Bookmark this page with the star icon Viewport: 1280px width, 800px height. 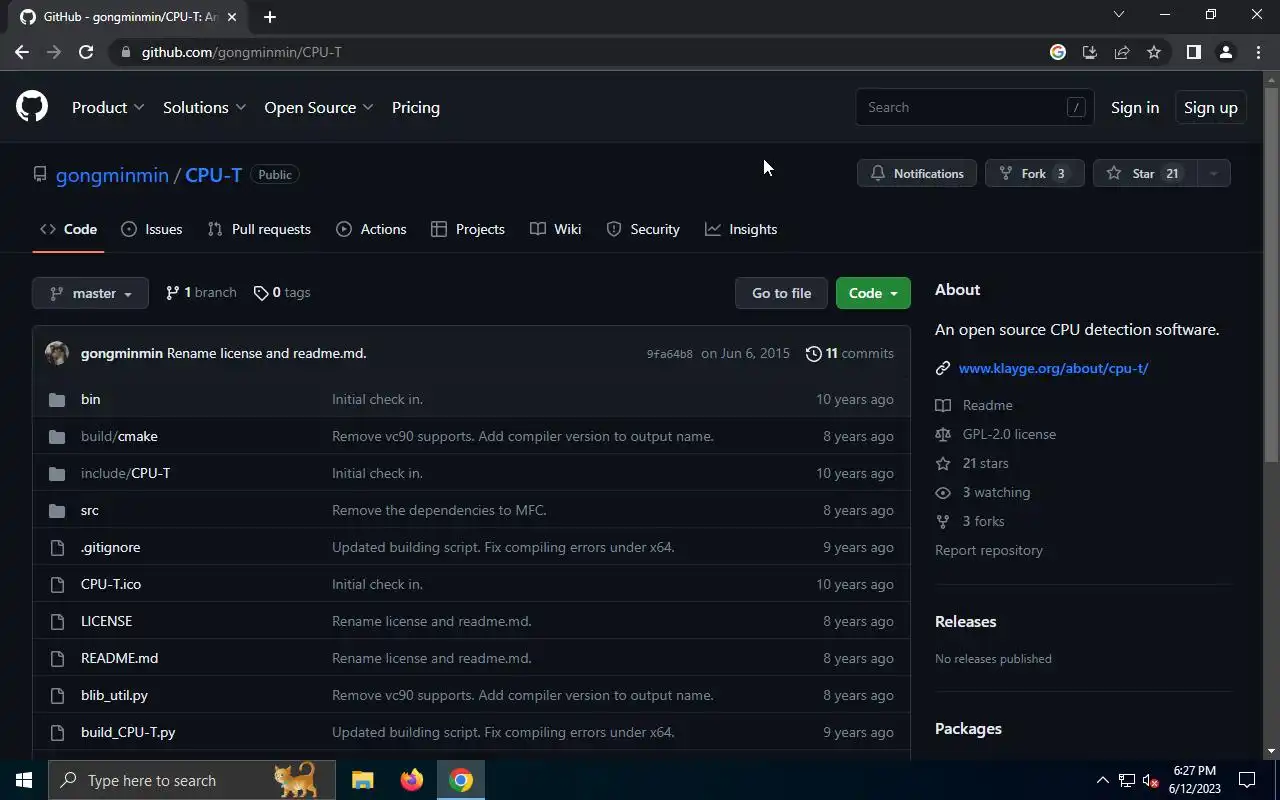click(1154, 52)
